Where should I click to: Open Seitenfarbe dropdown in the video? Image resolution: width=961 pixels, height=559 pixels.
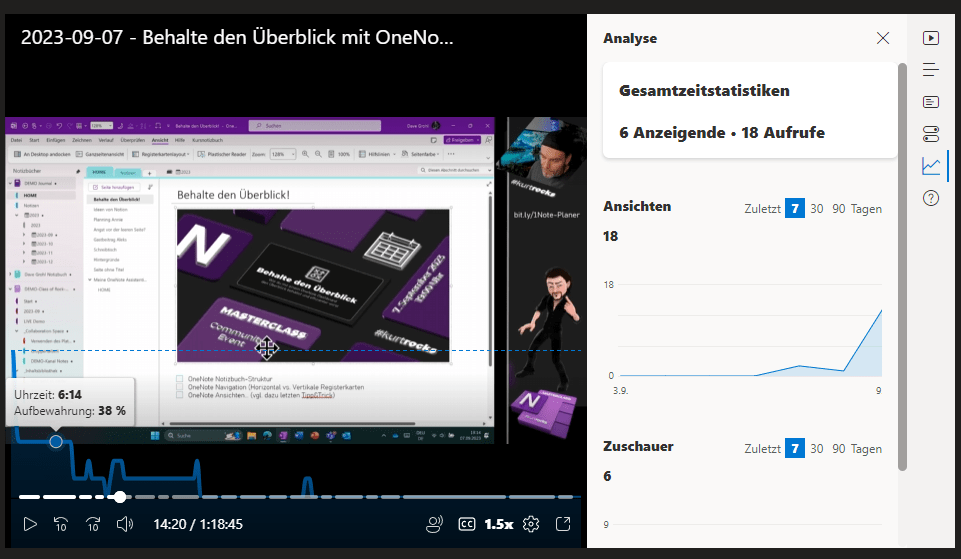click(x=420, y=154)
